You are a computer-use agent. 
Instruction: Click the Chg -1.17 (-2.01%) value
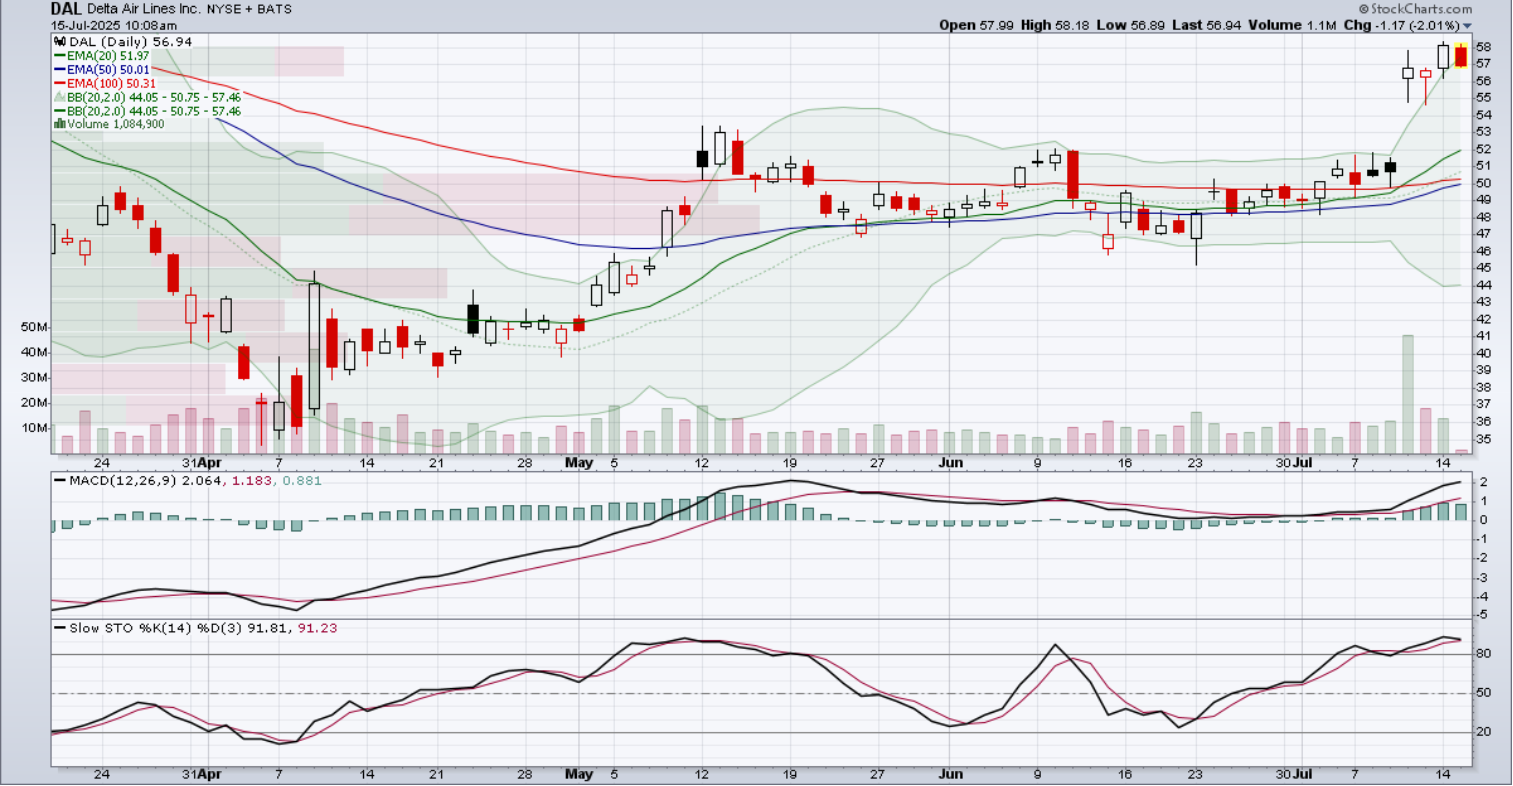pos(1401,25)
